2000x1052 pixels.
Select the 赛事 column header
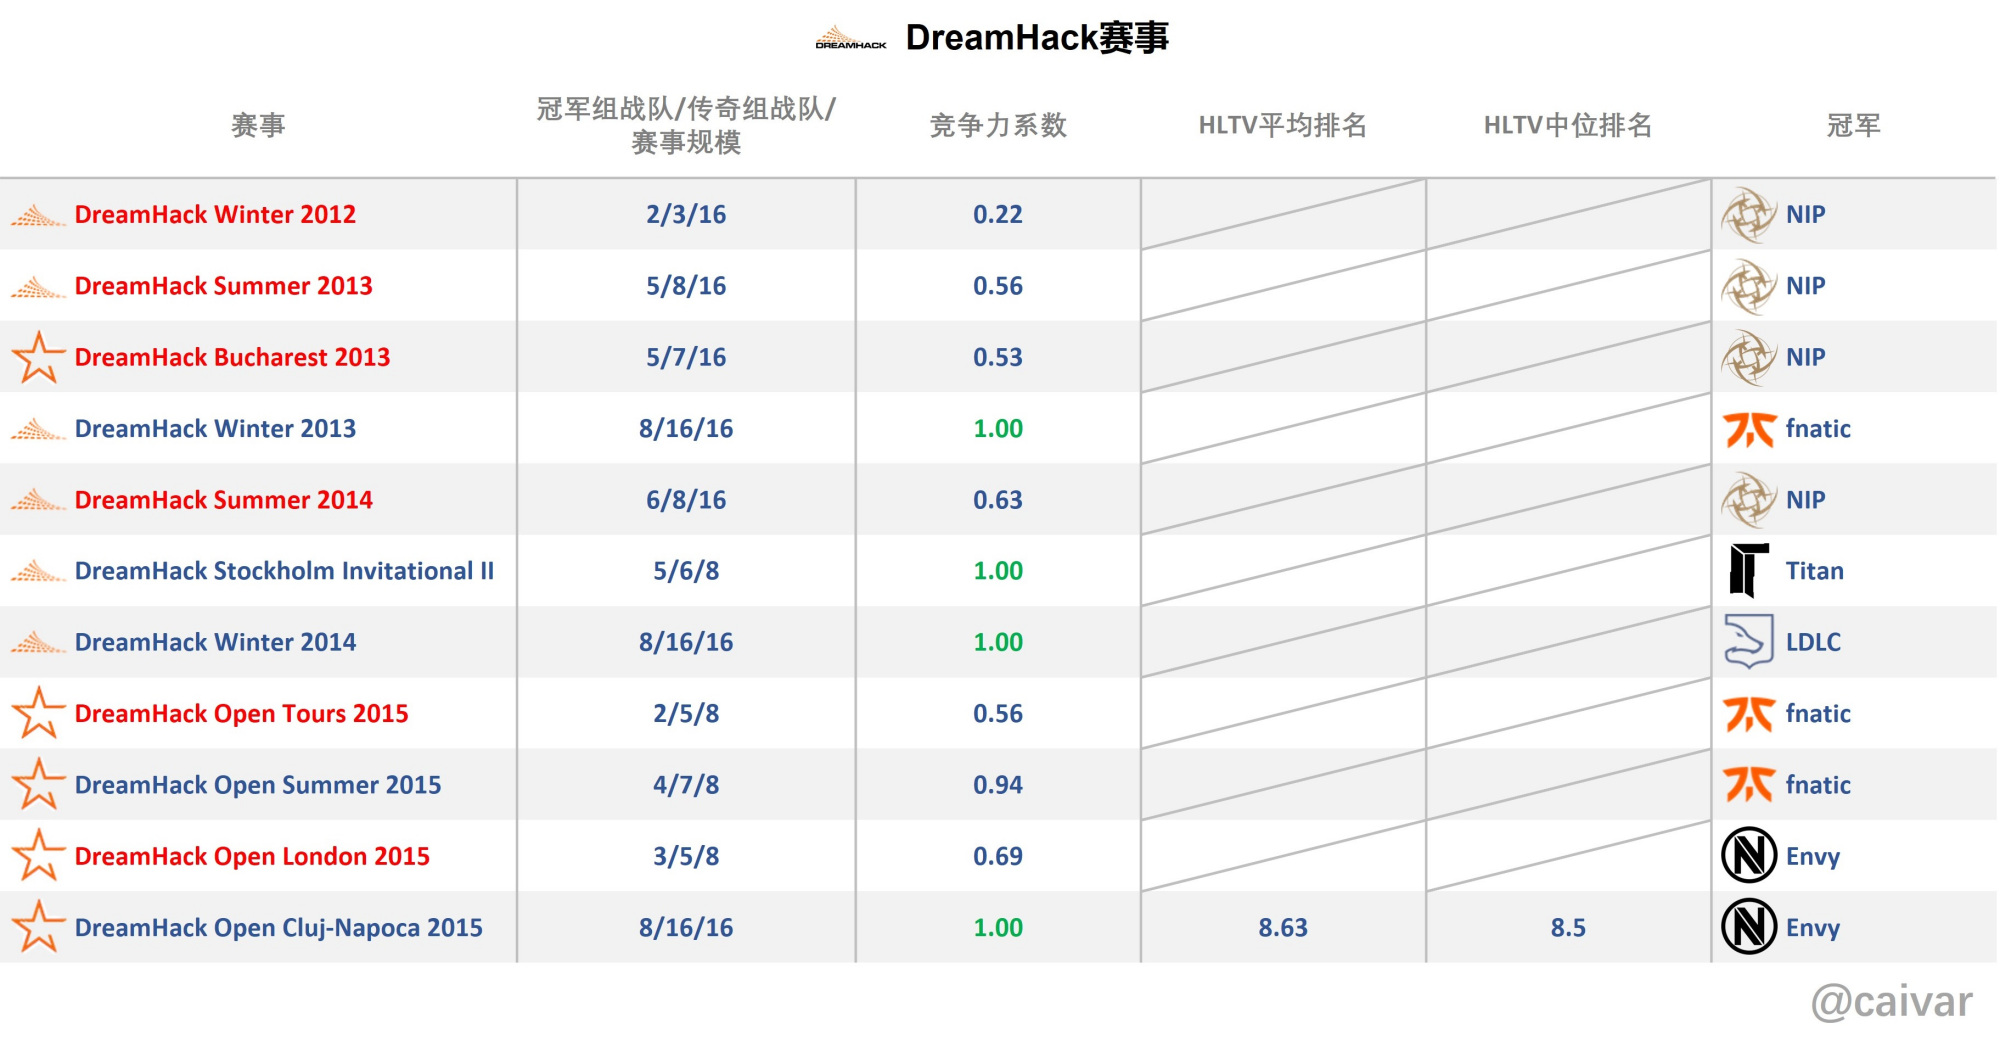pos(258,125)
